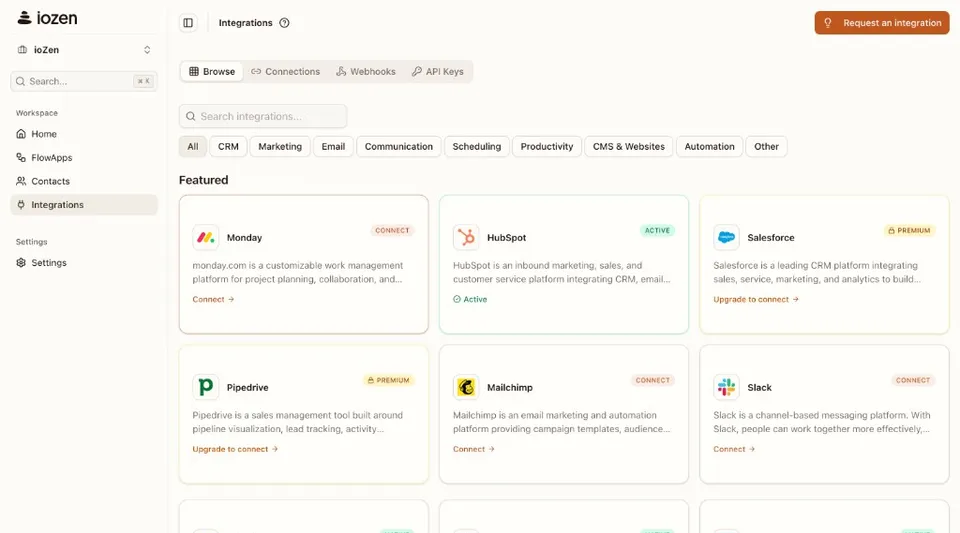Click the ACTIVE badge on HubSpot card

pyautogui.click(x=657, y=231)
